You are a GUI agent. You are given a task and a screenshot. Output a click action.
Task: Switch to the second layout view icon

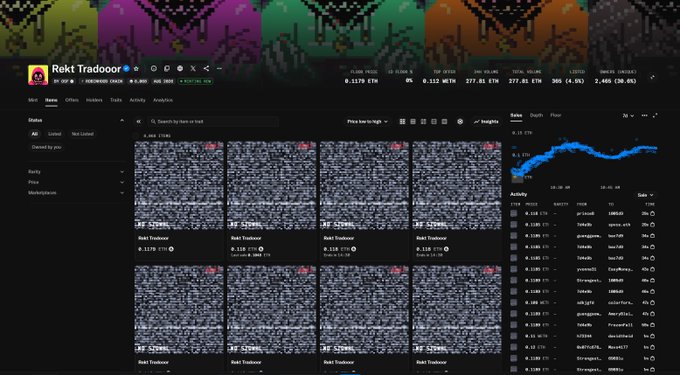413,122
